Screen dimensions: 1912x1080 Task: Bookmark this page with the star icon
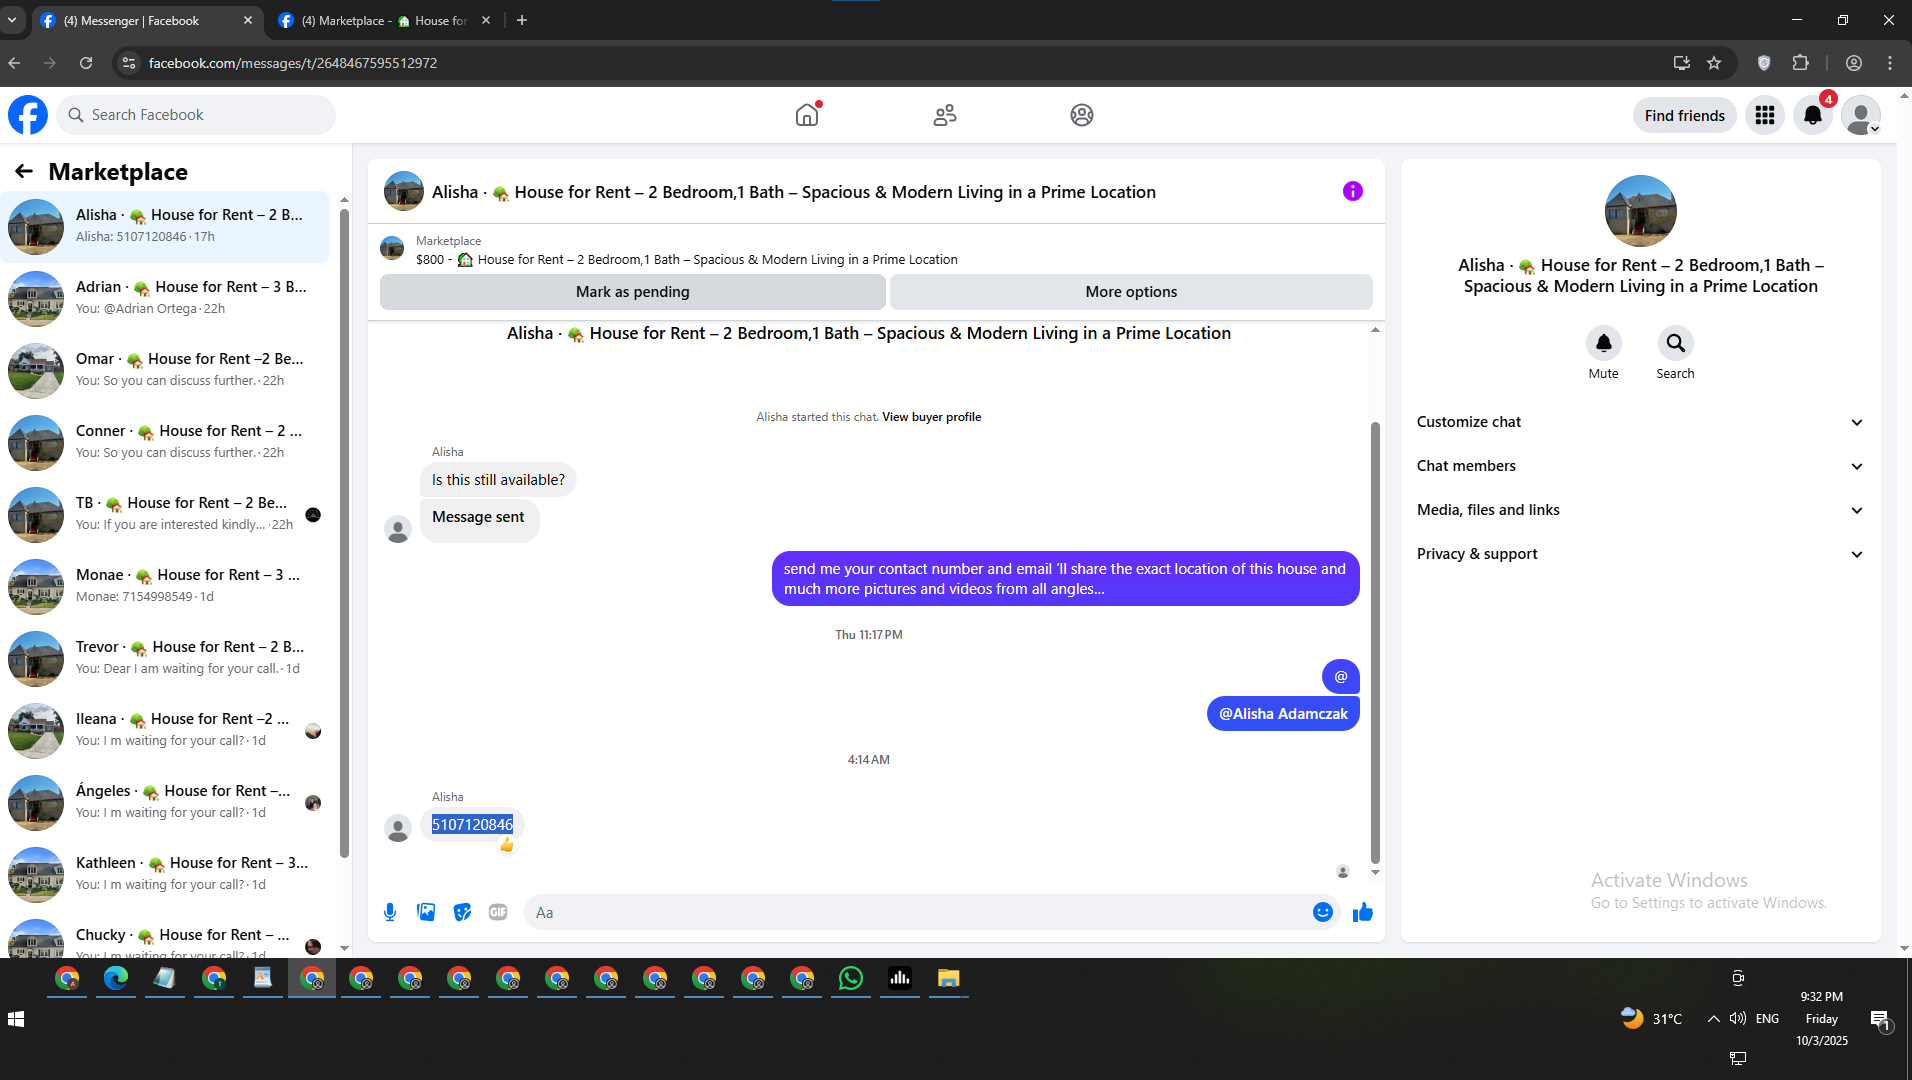pyautogui.click(x=1714, y=63)
